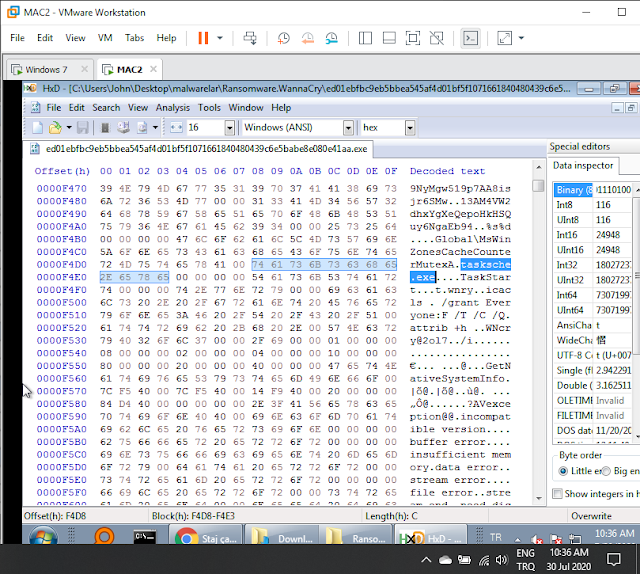Screen dimensions: 640x574
Task: Open the dropdown arrow beside the pause icon
Action: 220,38
